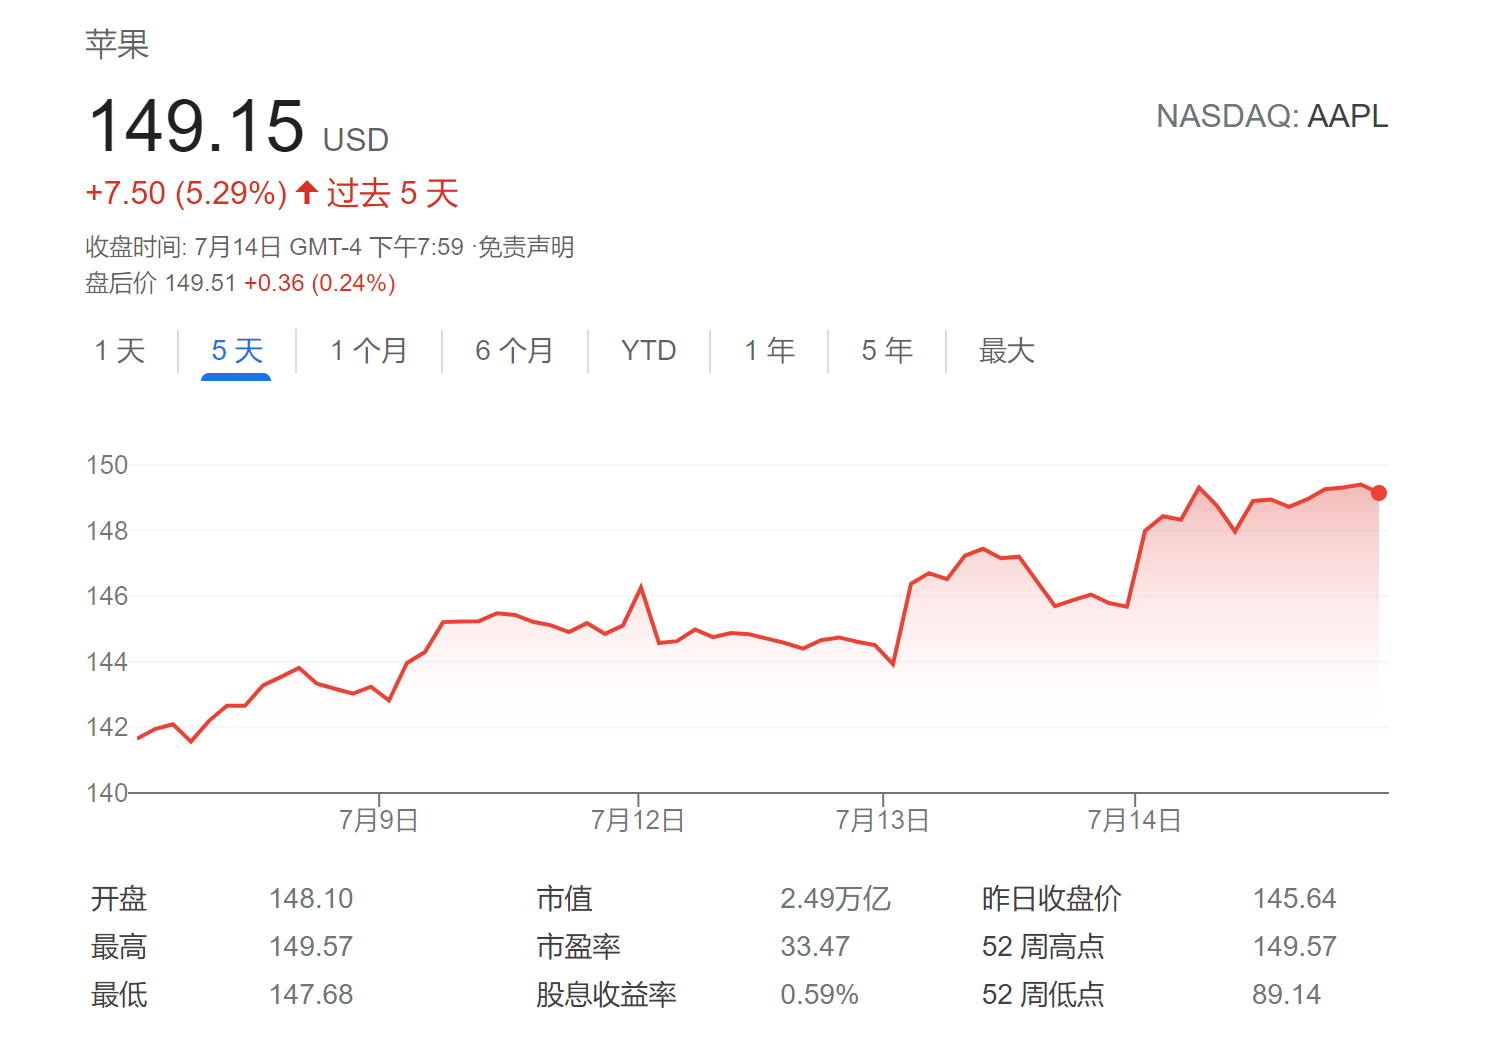1487x1056 pixels.
Task: Click the 最高 value 149.57
Action: tap(311, 947)
